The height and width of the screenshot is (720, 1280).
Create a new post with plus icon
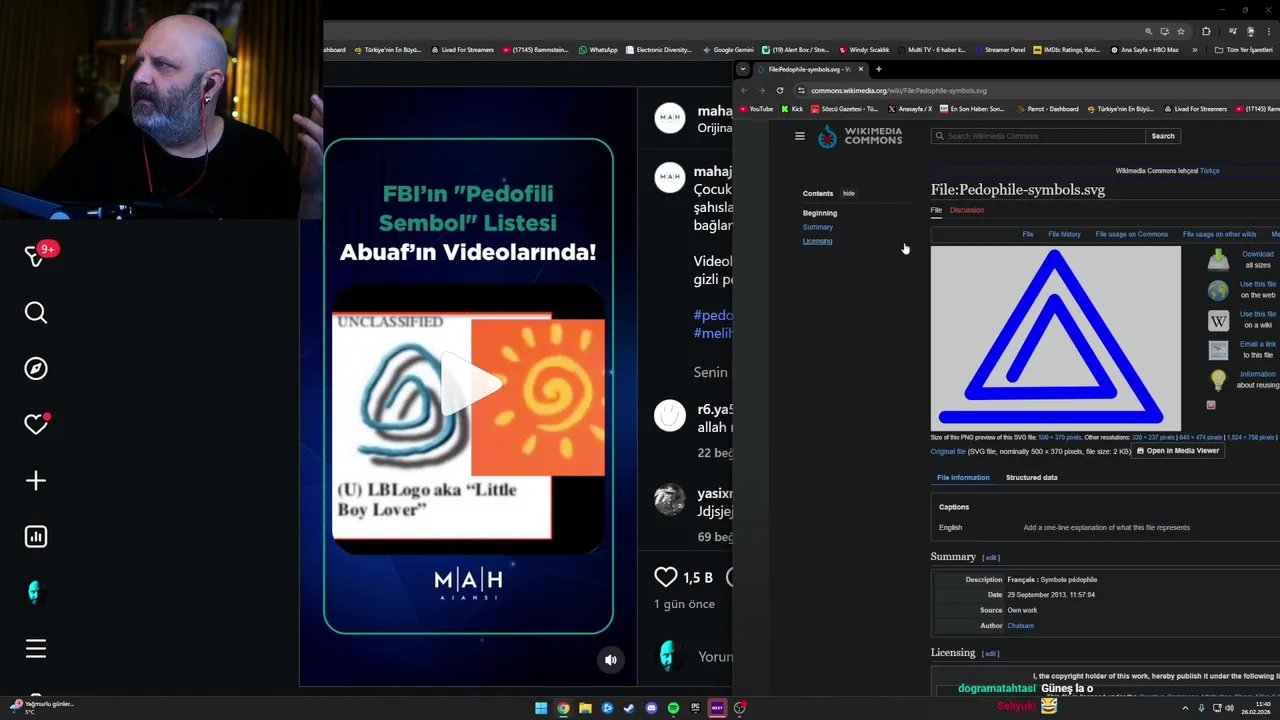pos(36,481)
